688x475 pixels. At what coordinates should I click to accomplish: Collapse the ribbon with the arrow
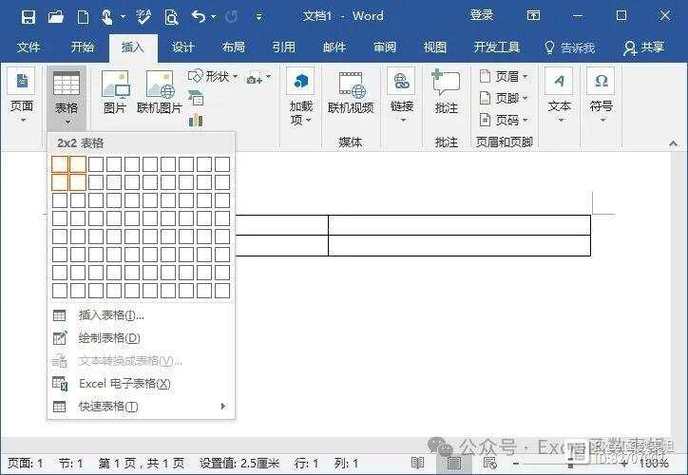[x=673, y=143]
